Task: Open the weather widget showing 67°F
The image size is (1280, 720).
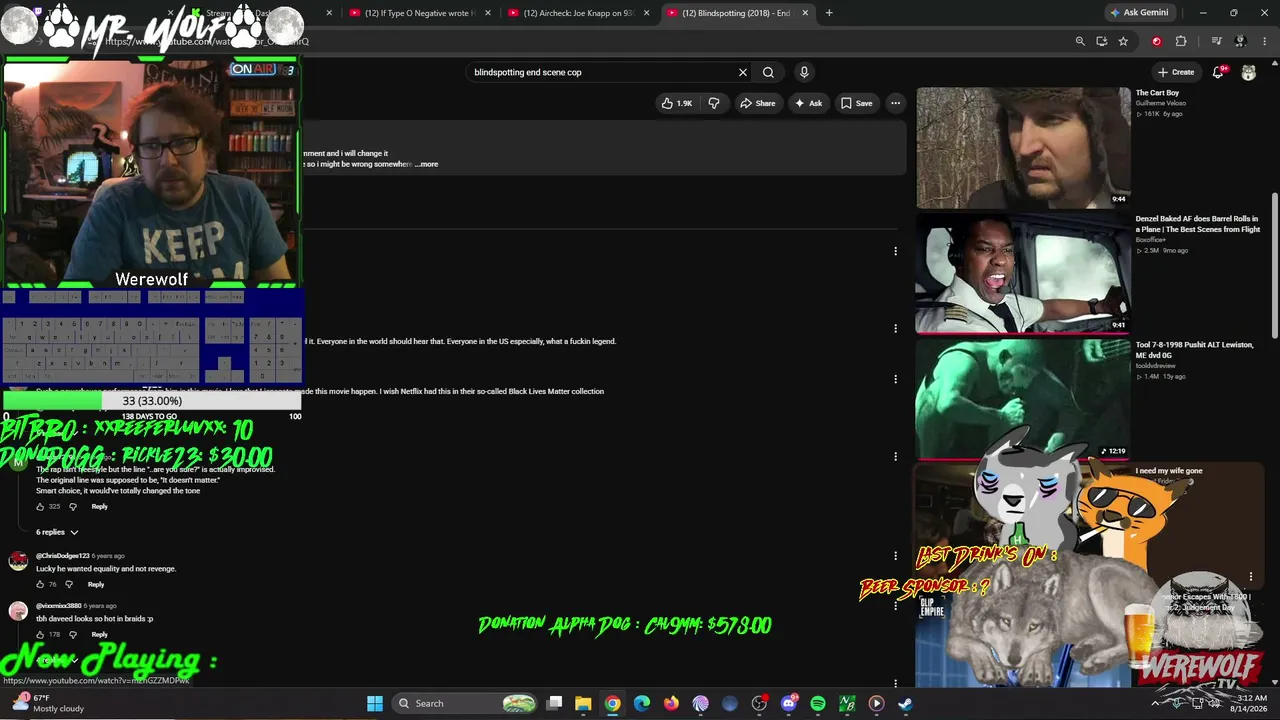Action: click(x=48, y=703)
